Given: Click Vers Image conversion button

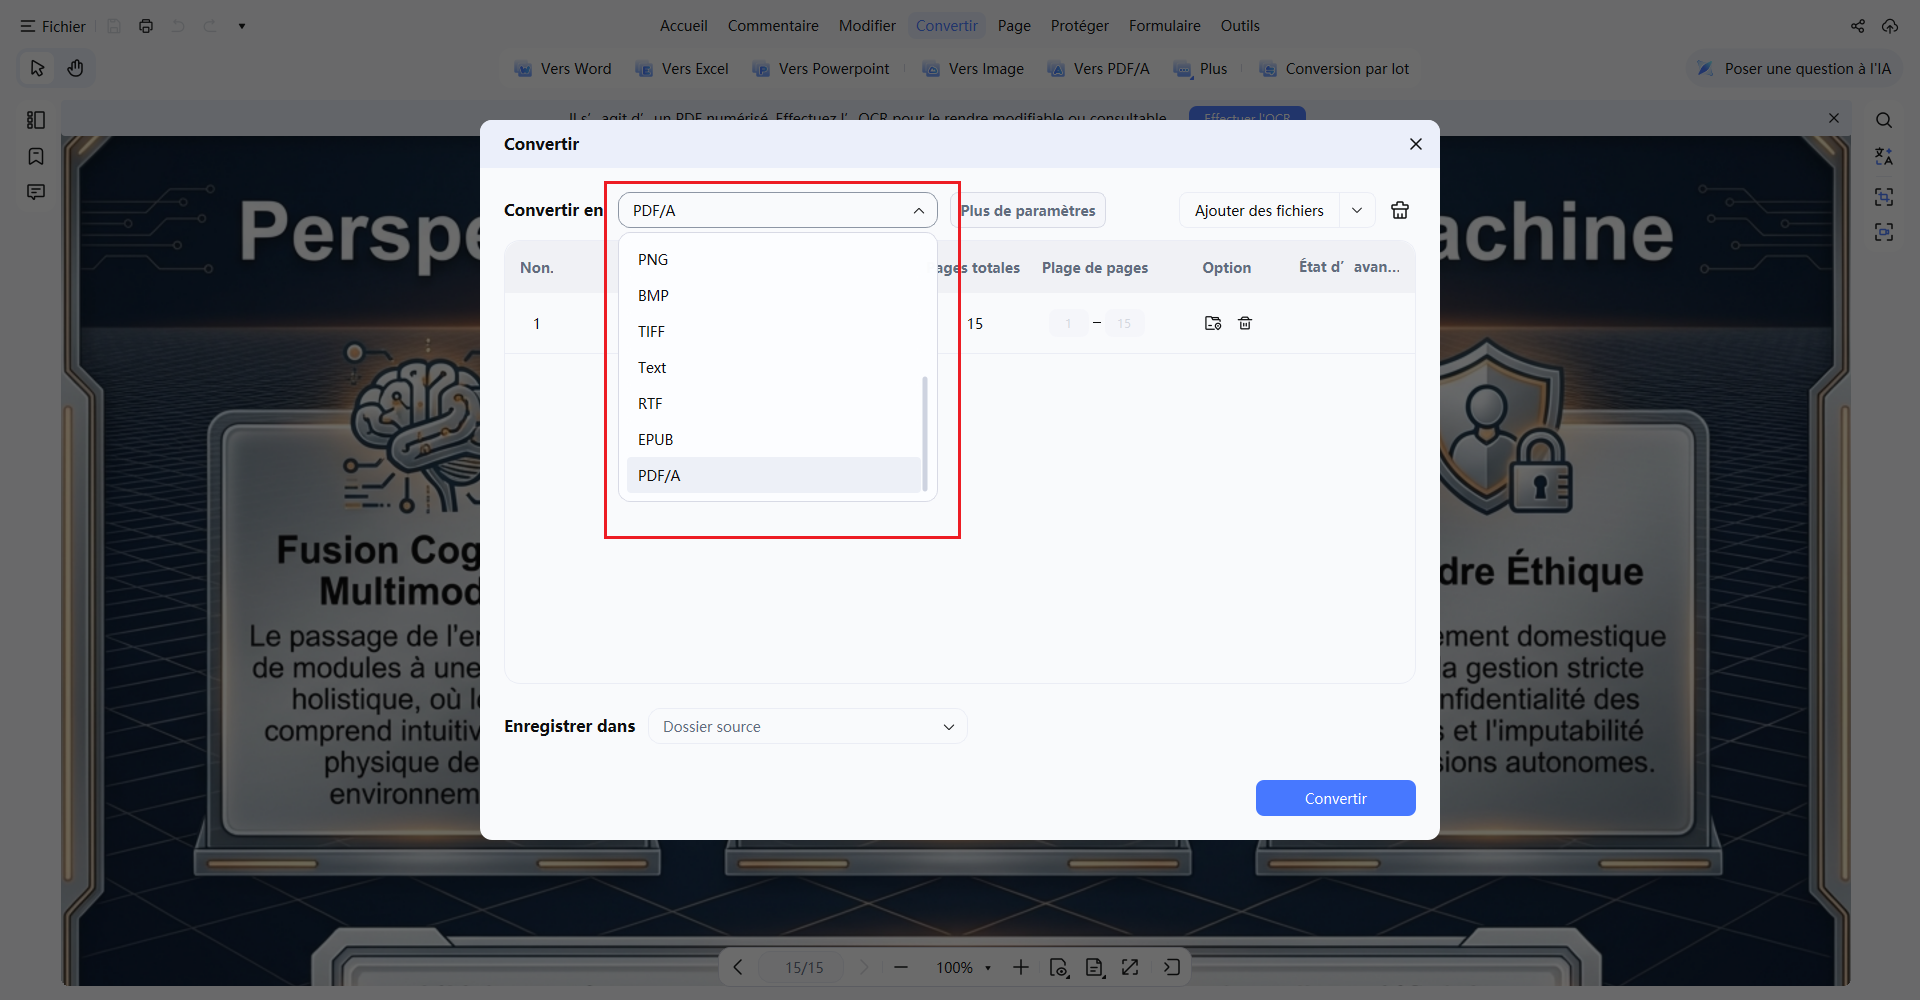Looking at the screenshot, I should point(973,69).
